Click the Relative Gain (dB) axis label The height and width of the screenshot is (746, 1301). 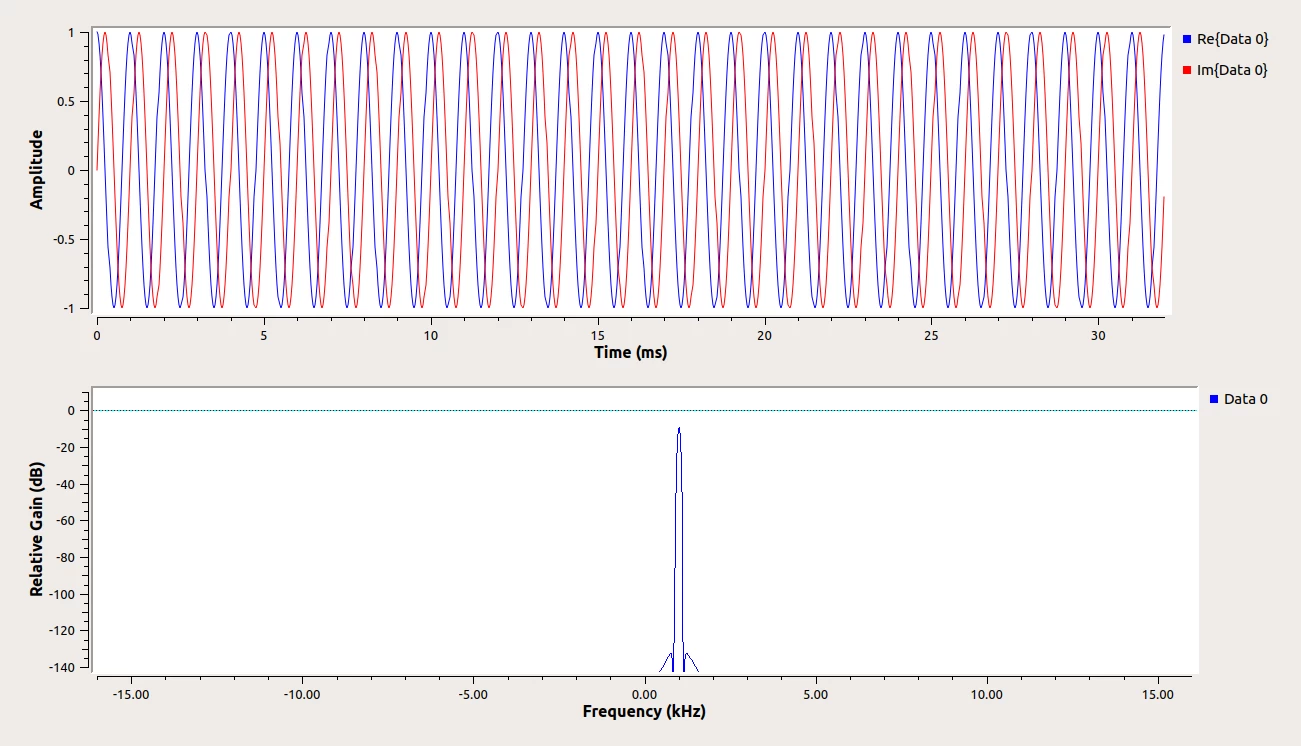coord(37,530)
